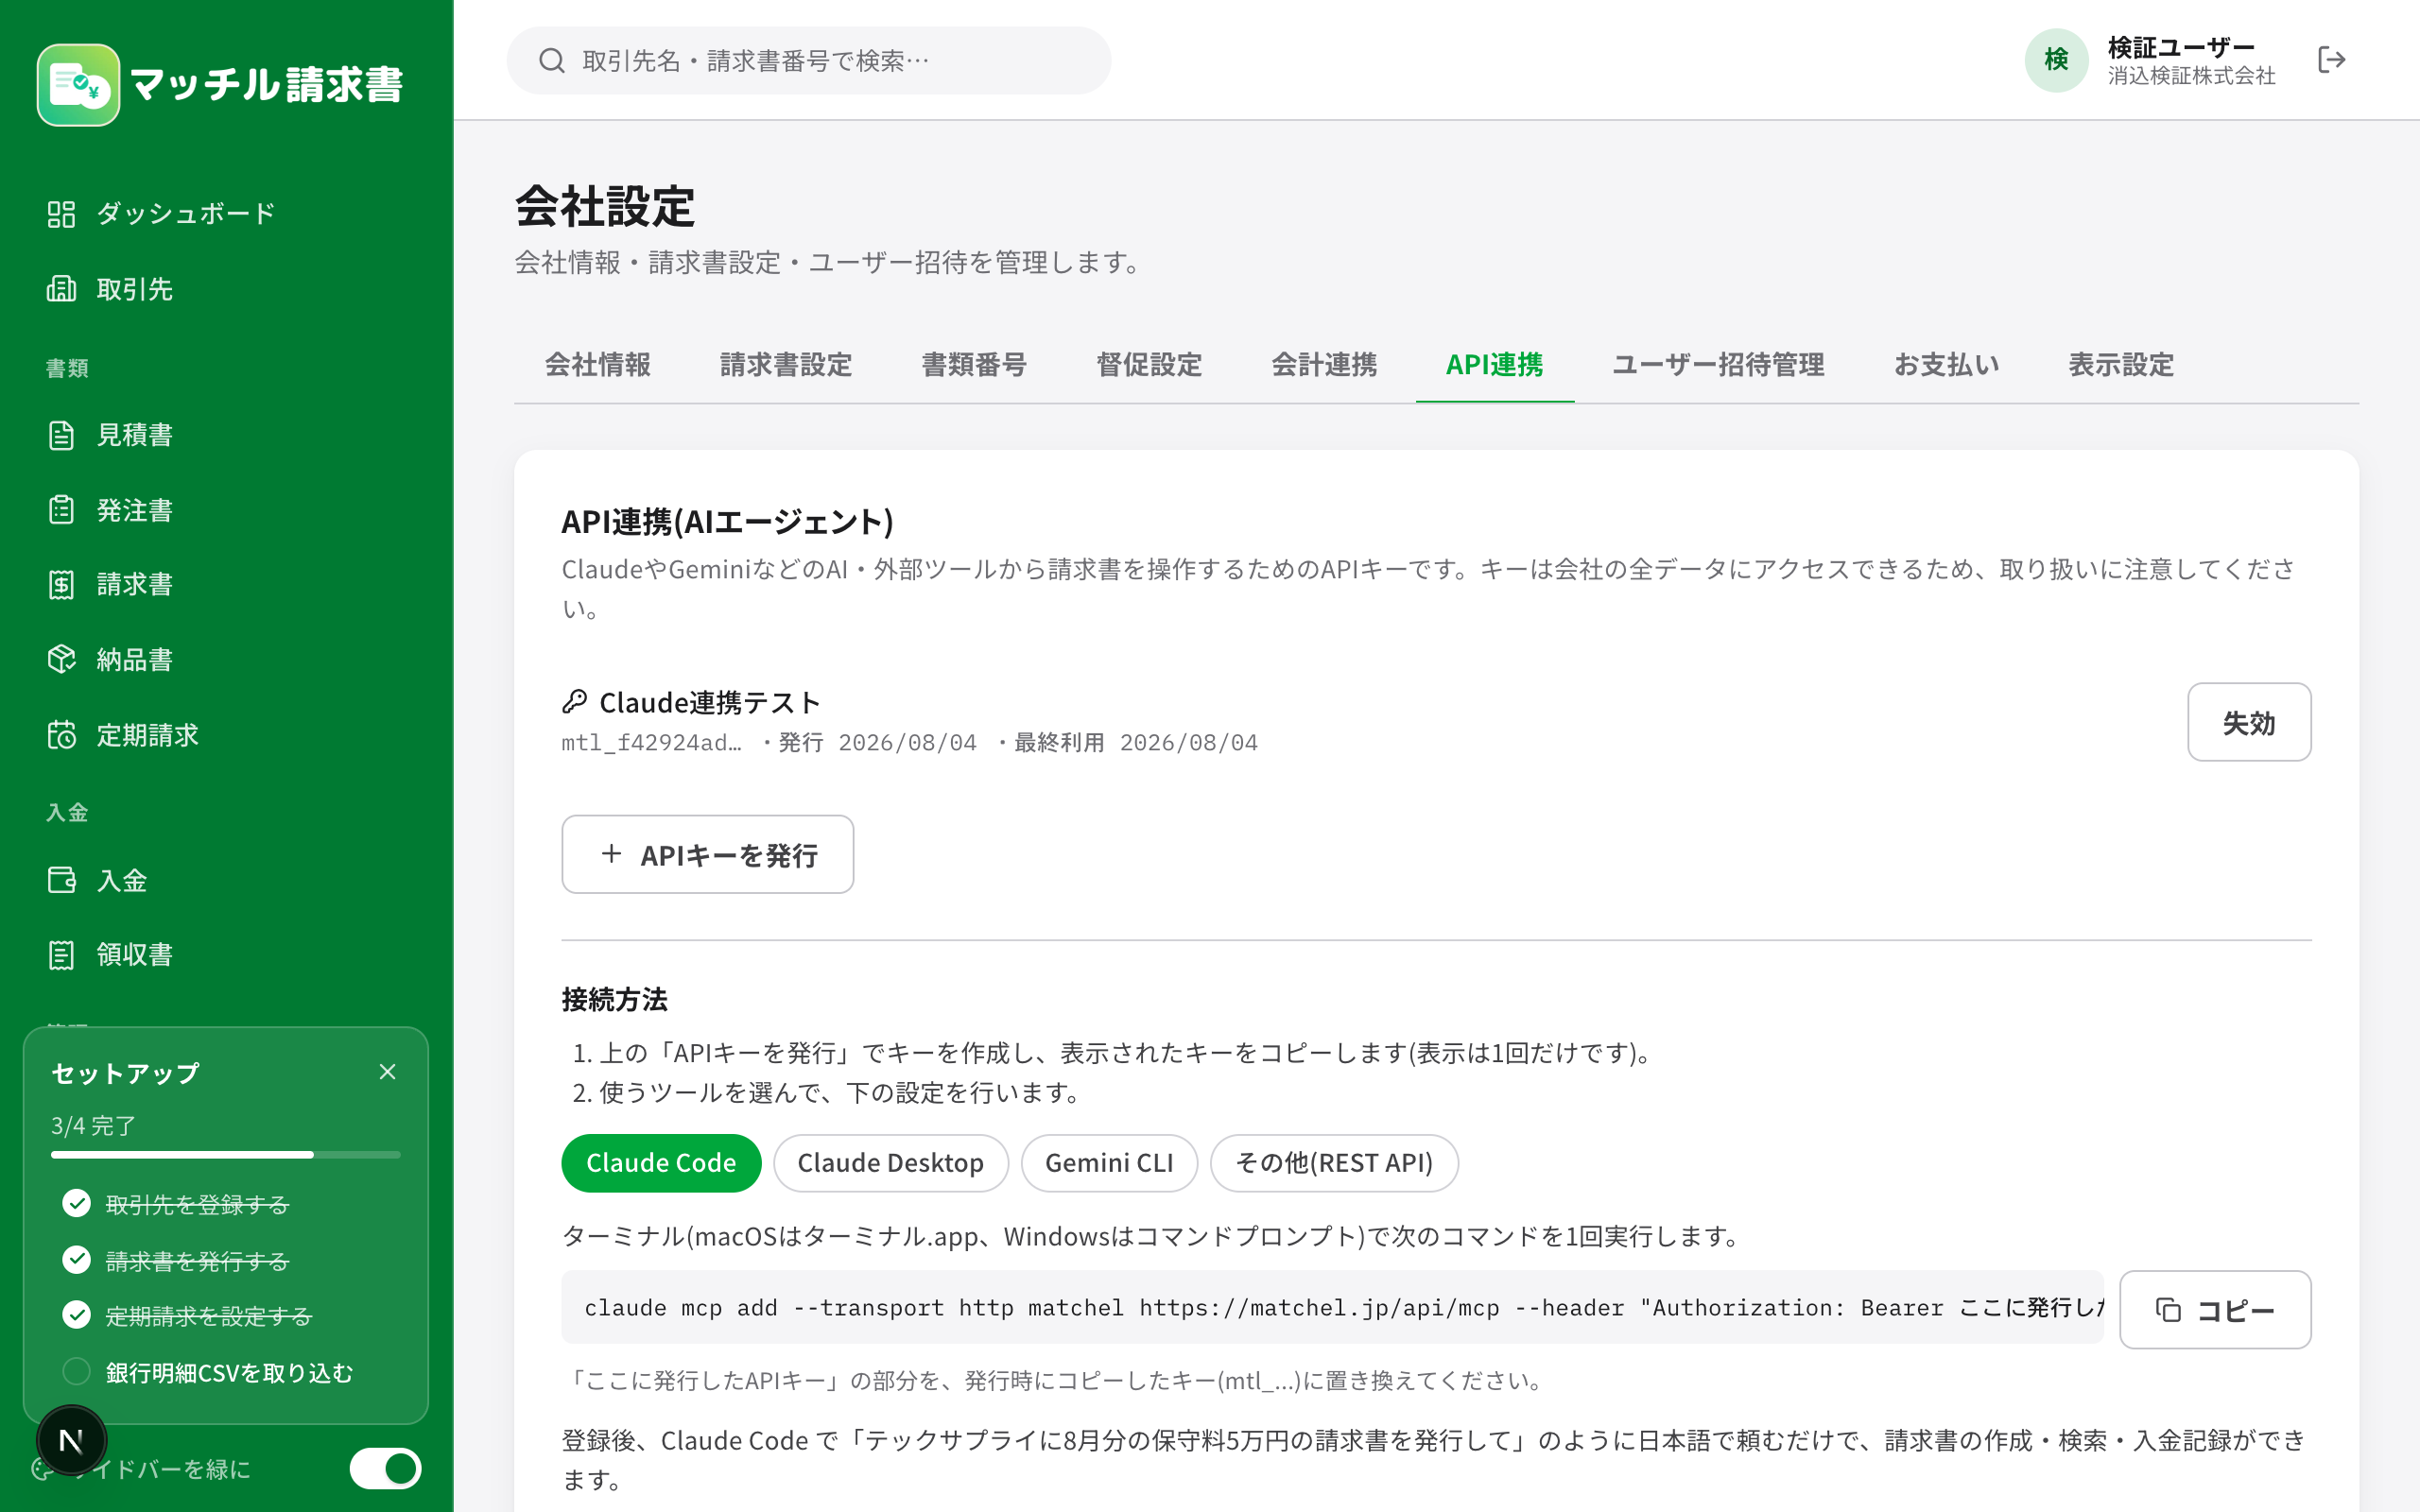The width and height of the screenshot is (2420, 1512).
Task: Switch to 書類番号 tab
Action: click(x=974, y=365)
